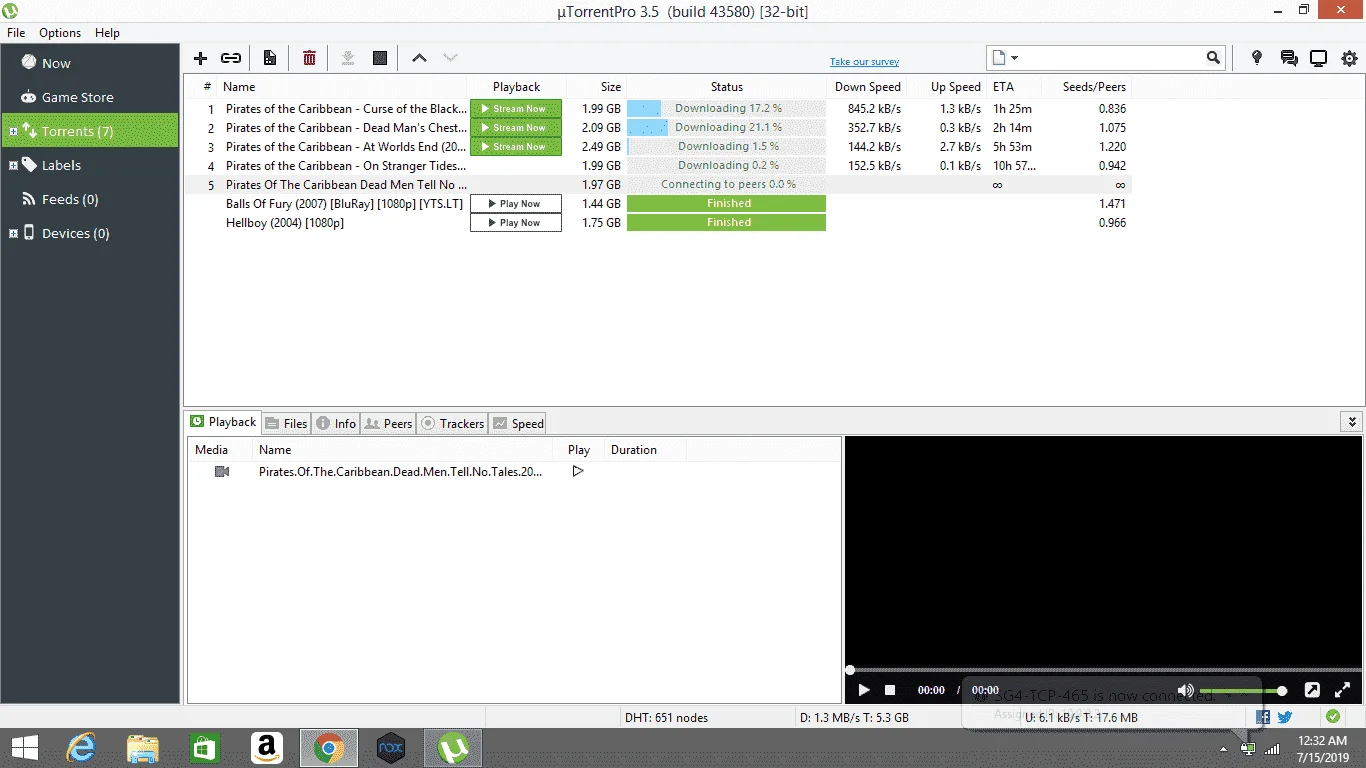This screenshot has width=1366, height=768.
Task: Open Preferences with the gear icon
Action: tap(1350, 58)
